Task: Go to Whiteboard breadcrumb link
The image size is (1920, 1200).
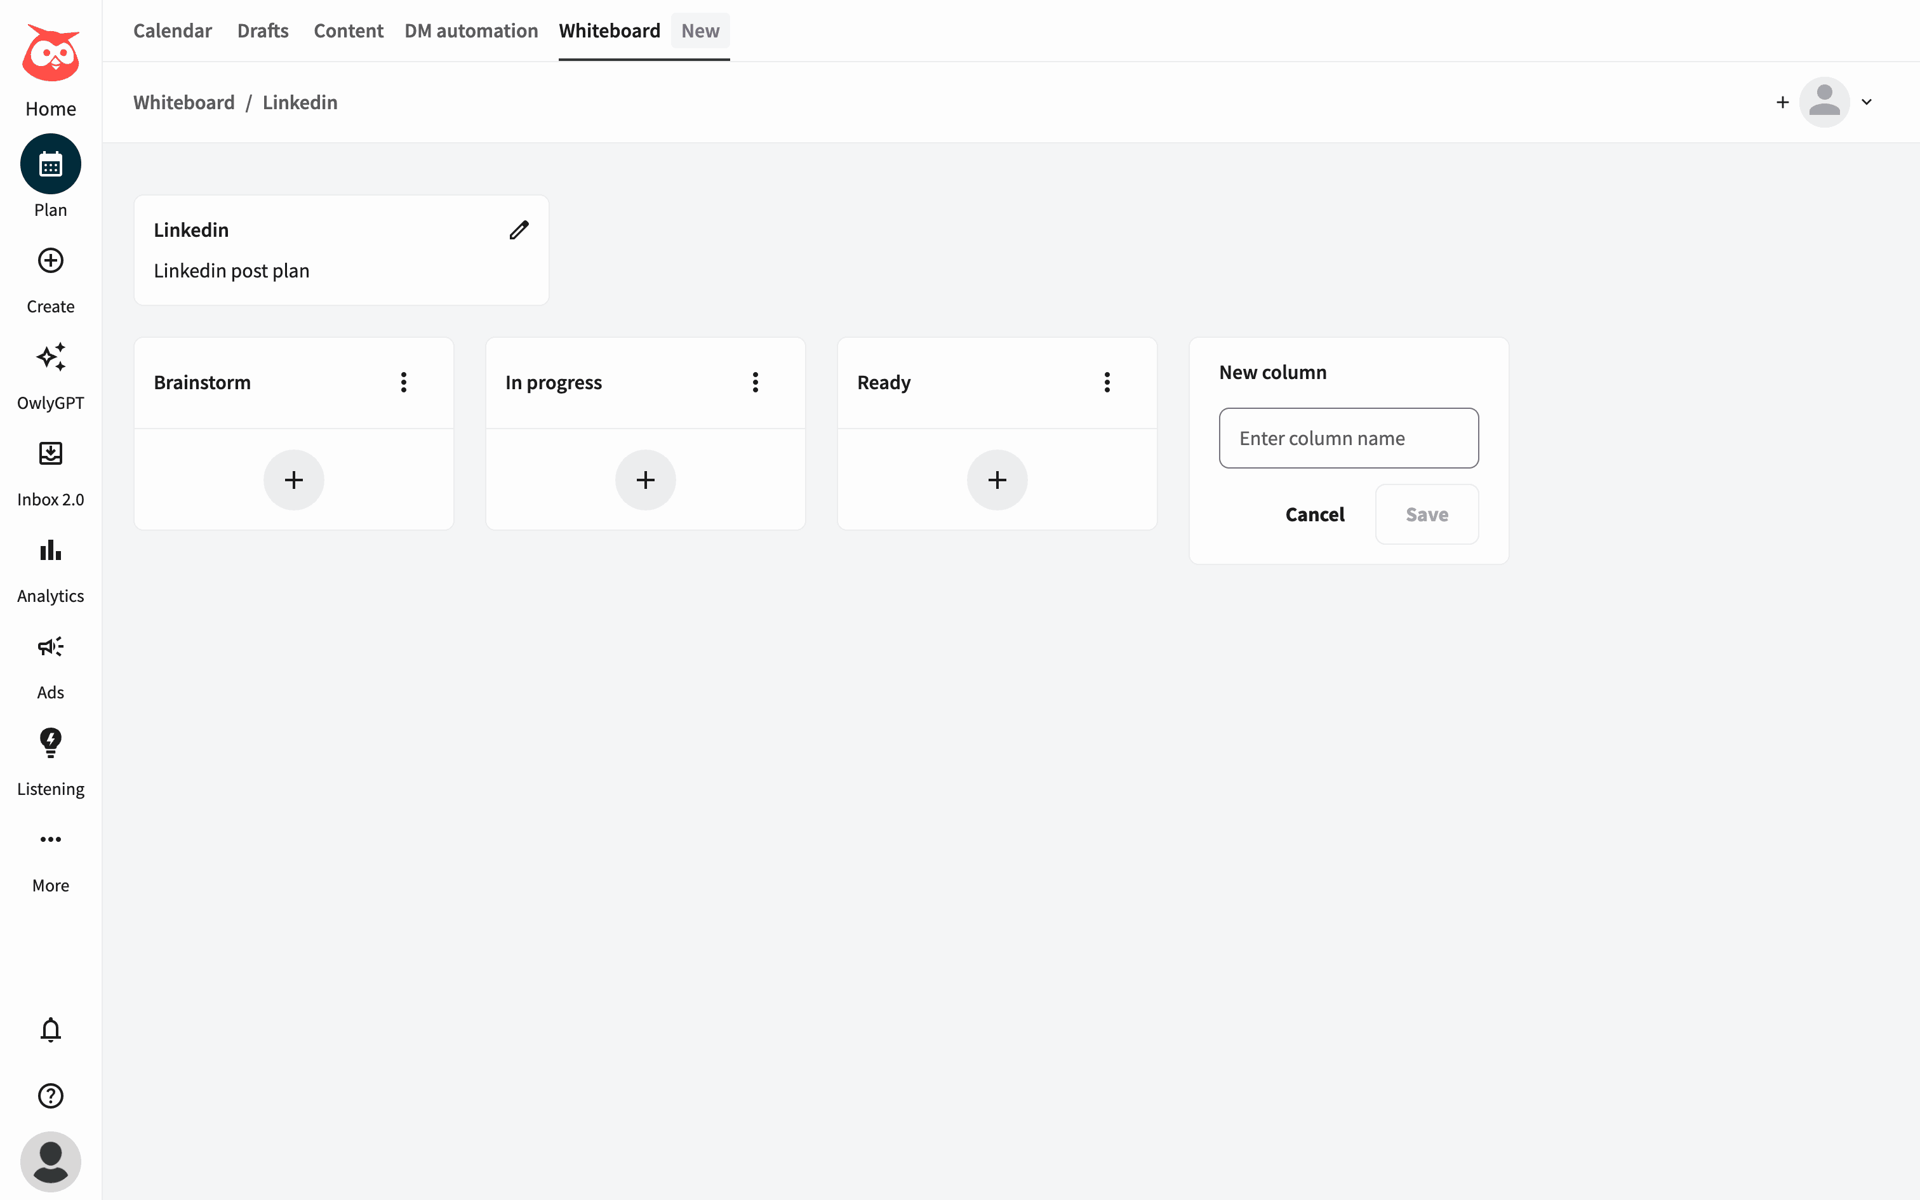Action: coord(184,102)
